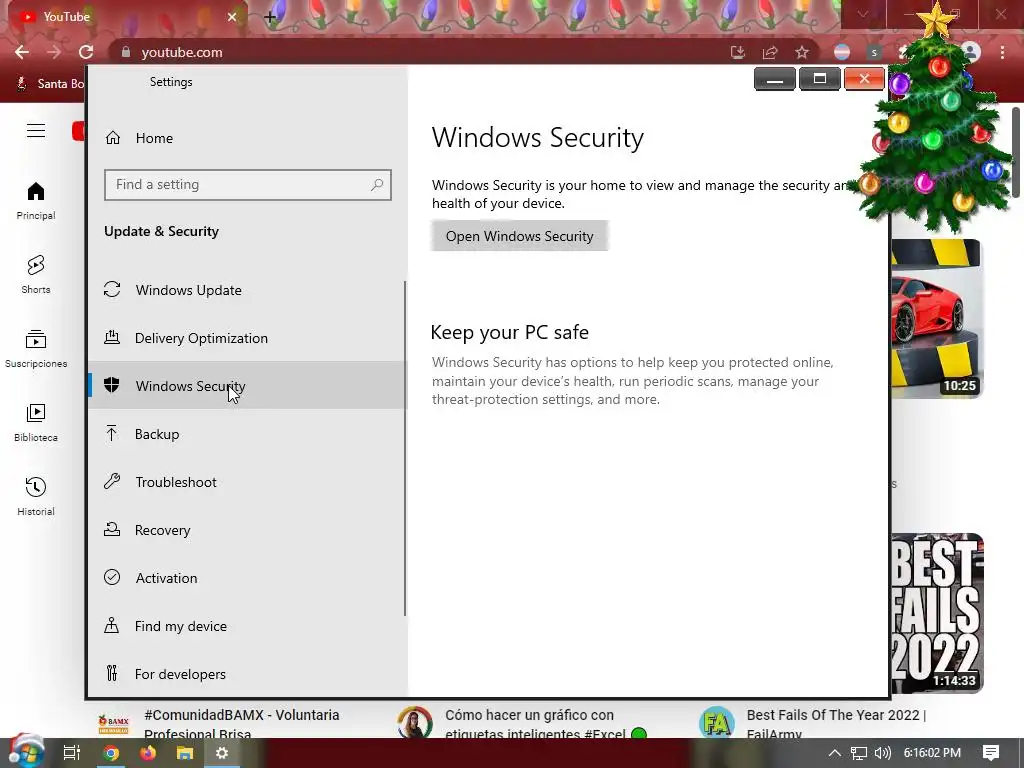This screenshot has height=768, width=1024.
Task: Open YouTube Biblioteca
Action: [36, 423]
